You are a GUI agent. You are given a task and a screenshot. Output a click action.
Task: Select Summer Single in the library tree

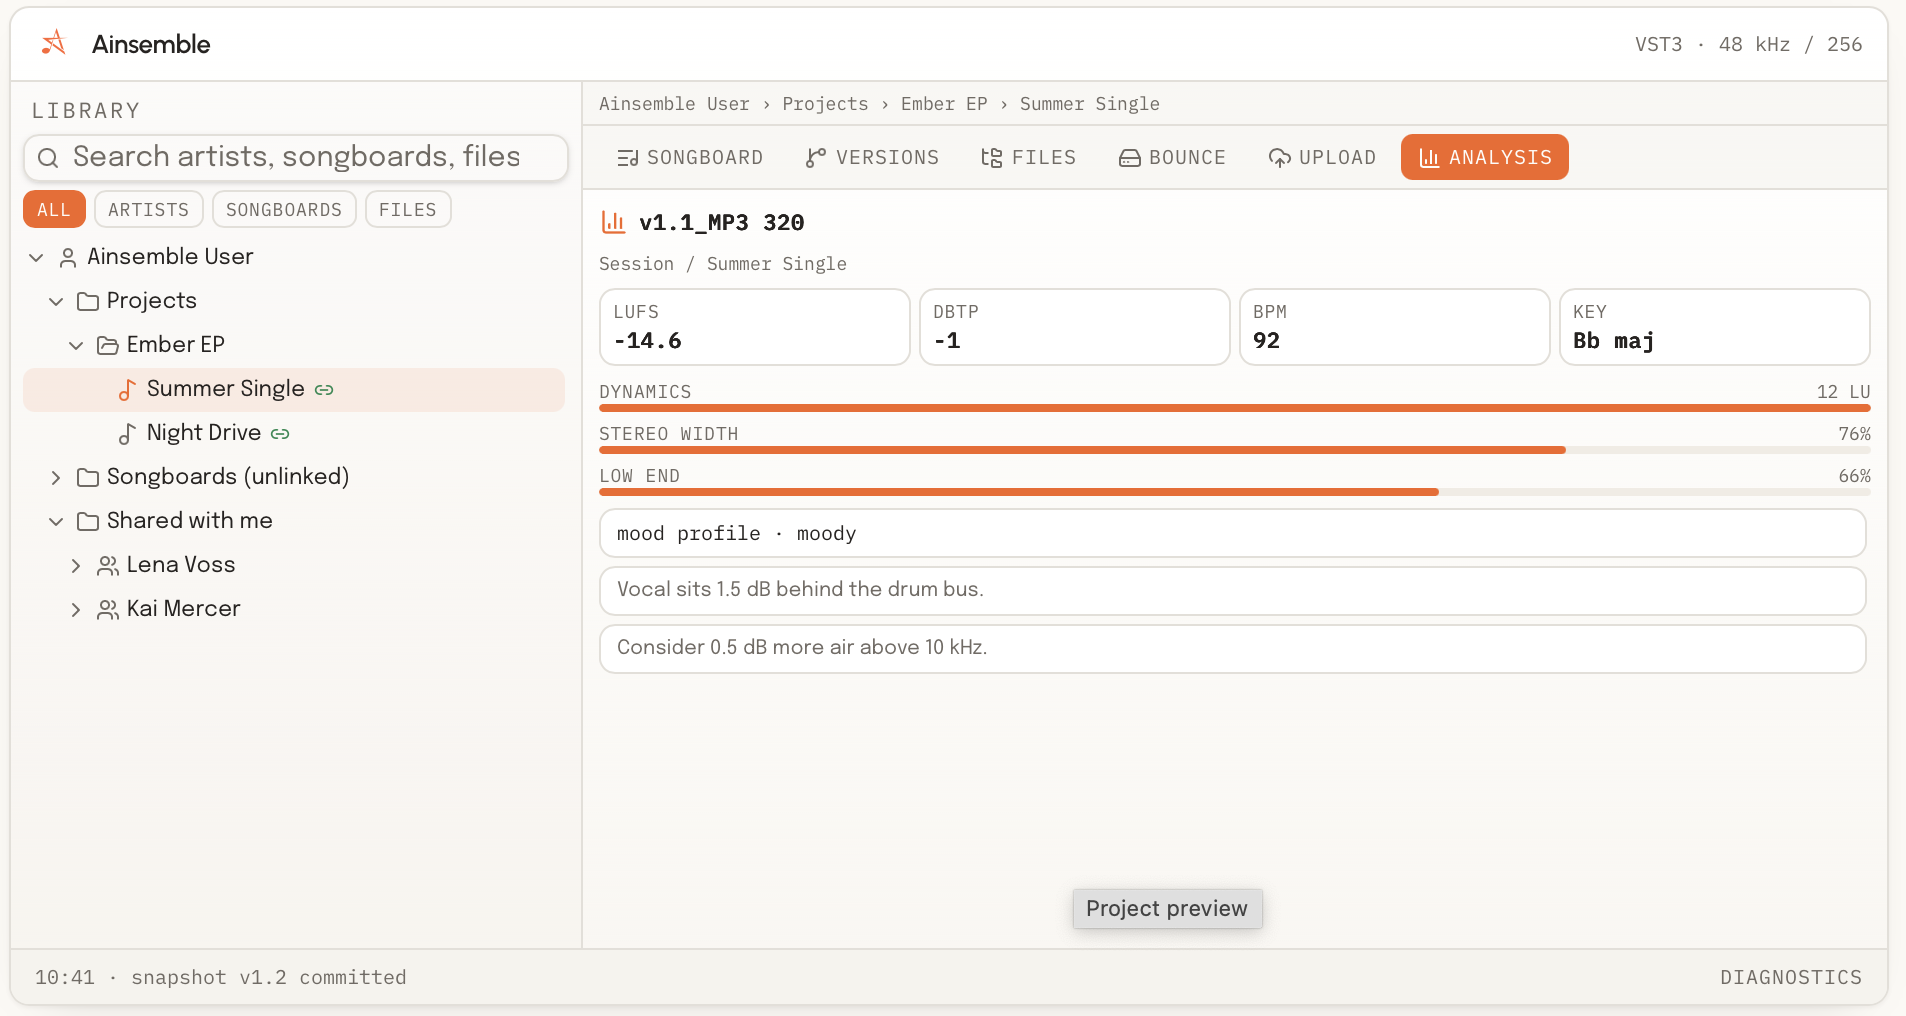pyautogui.click(x=294, y=390)
